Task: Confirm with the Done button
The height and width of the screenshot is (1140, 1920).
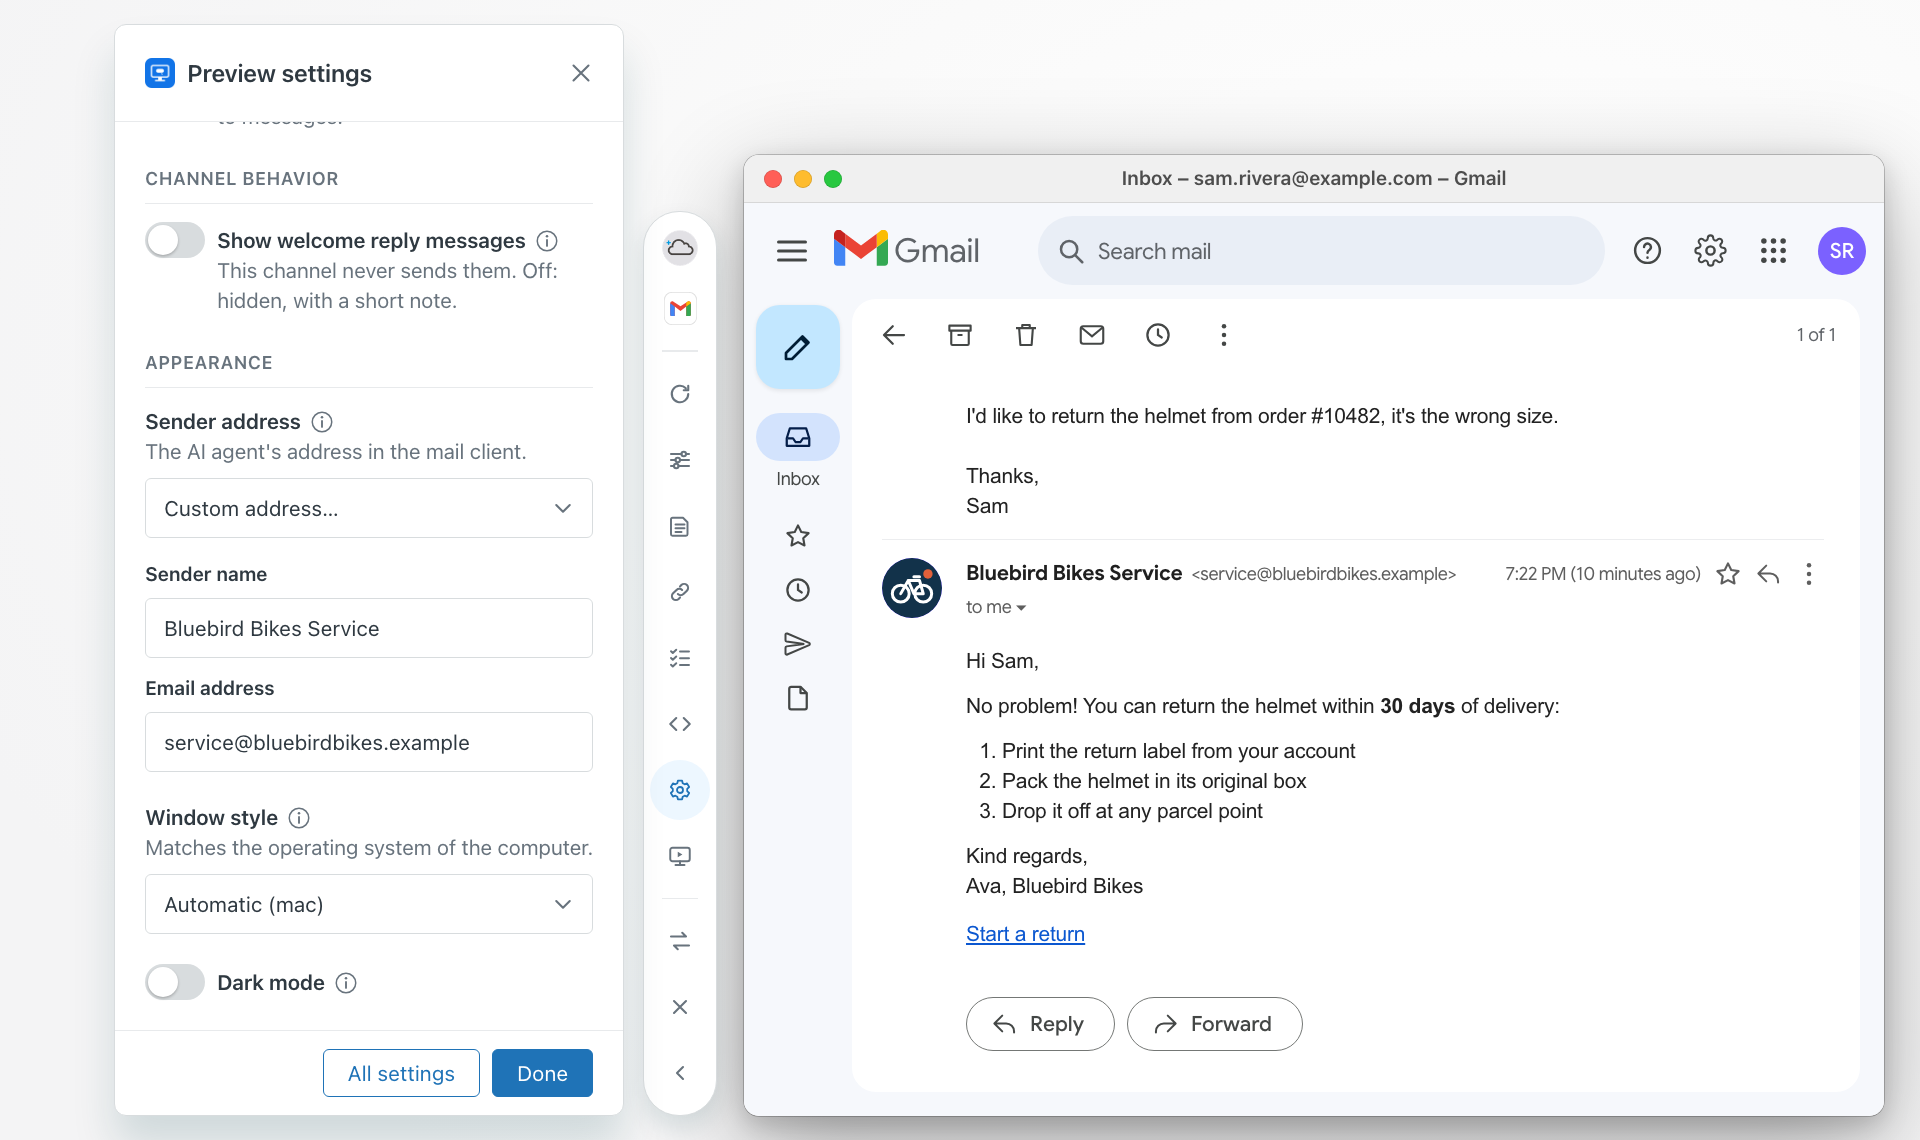Action: tap(542, 1073)
